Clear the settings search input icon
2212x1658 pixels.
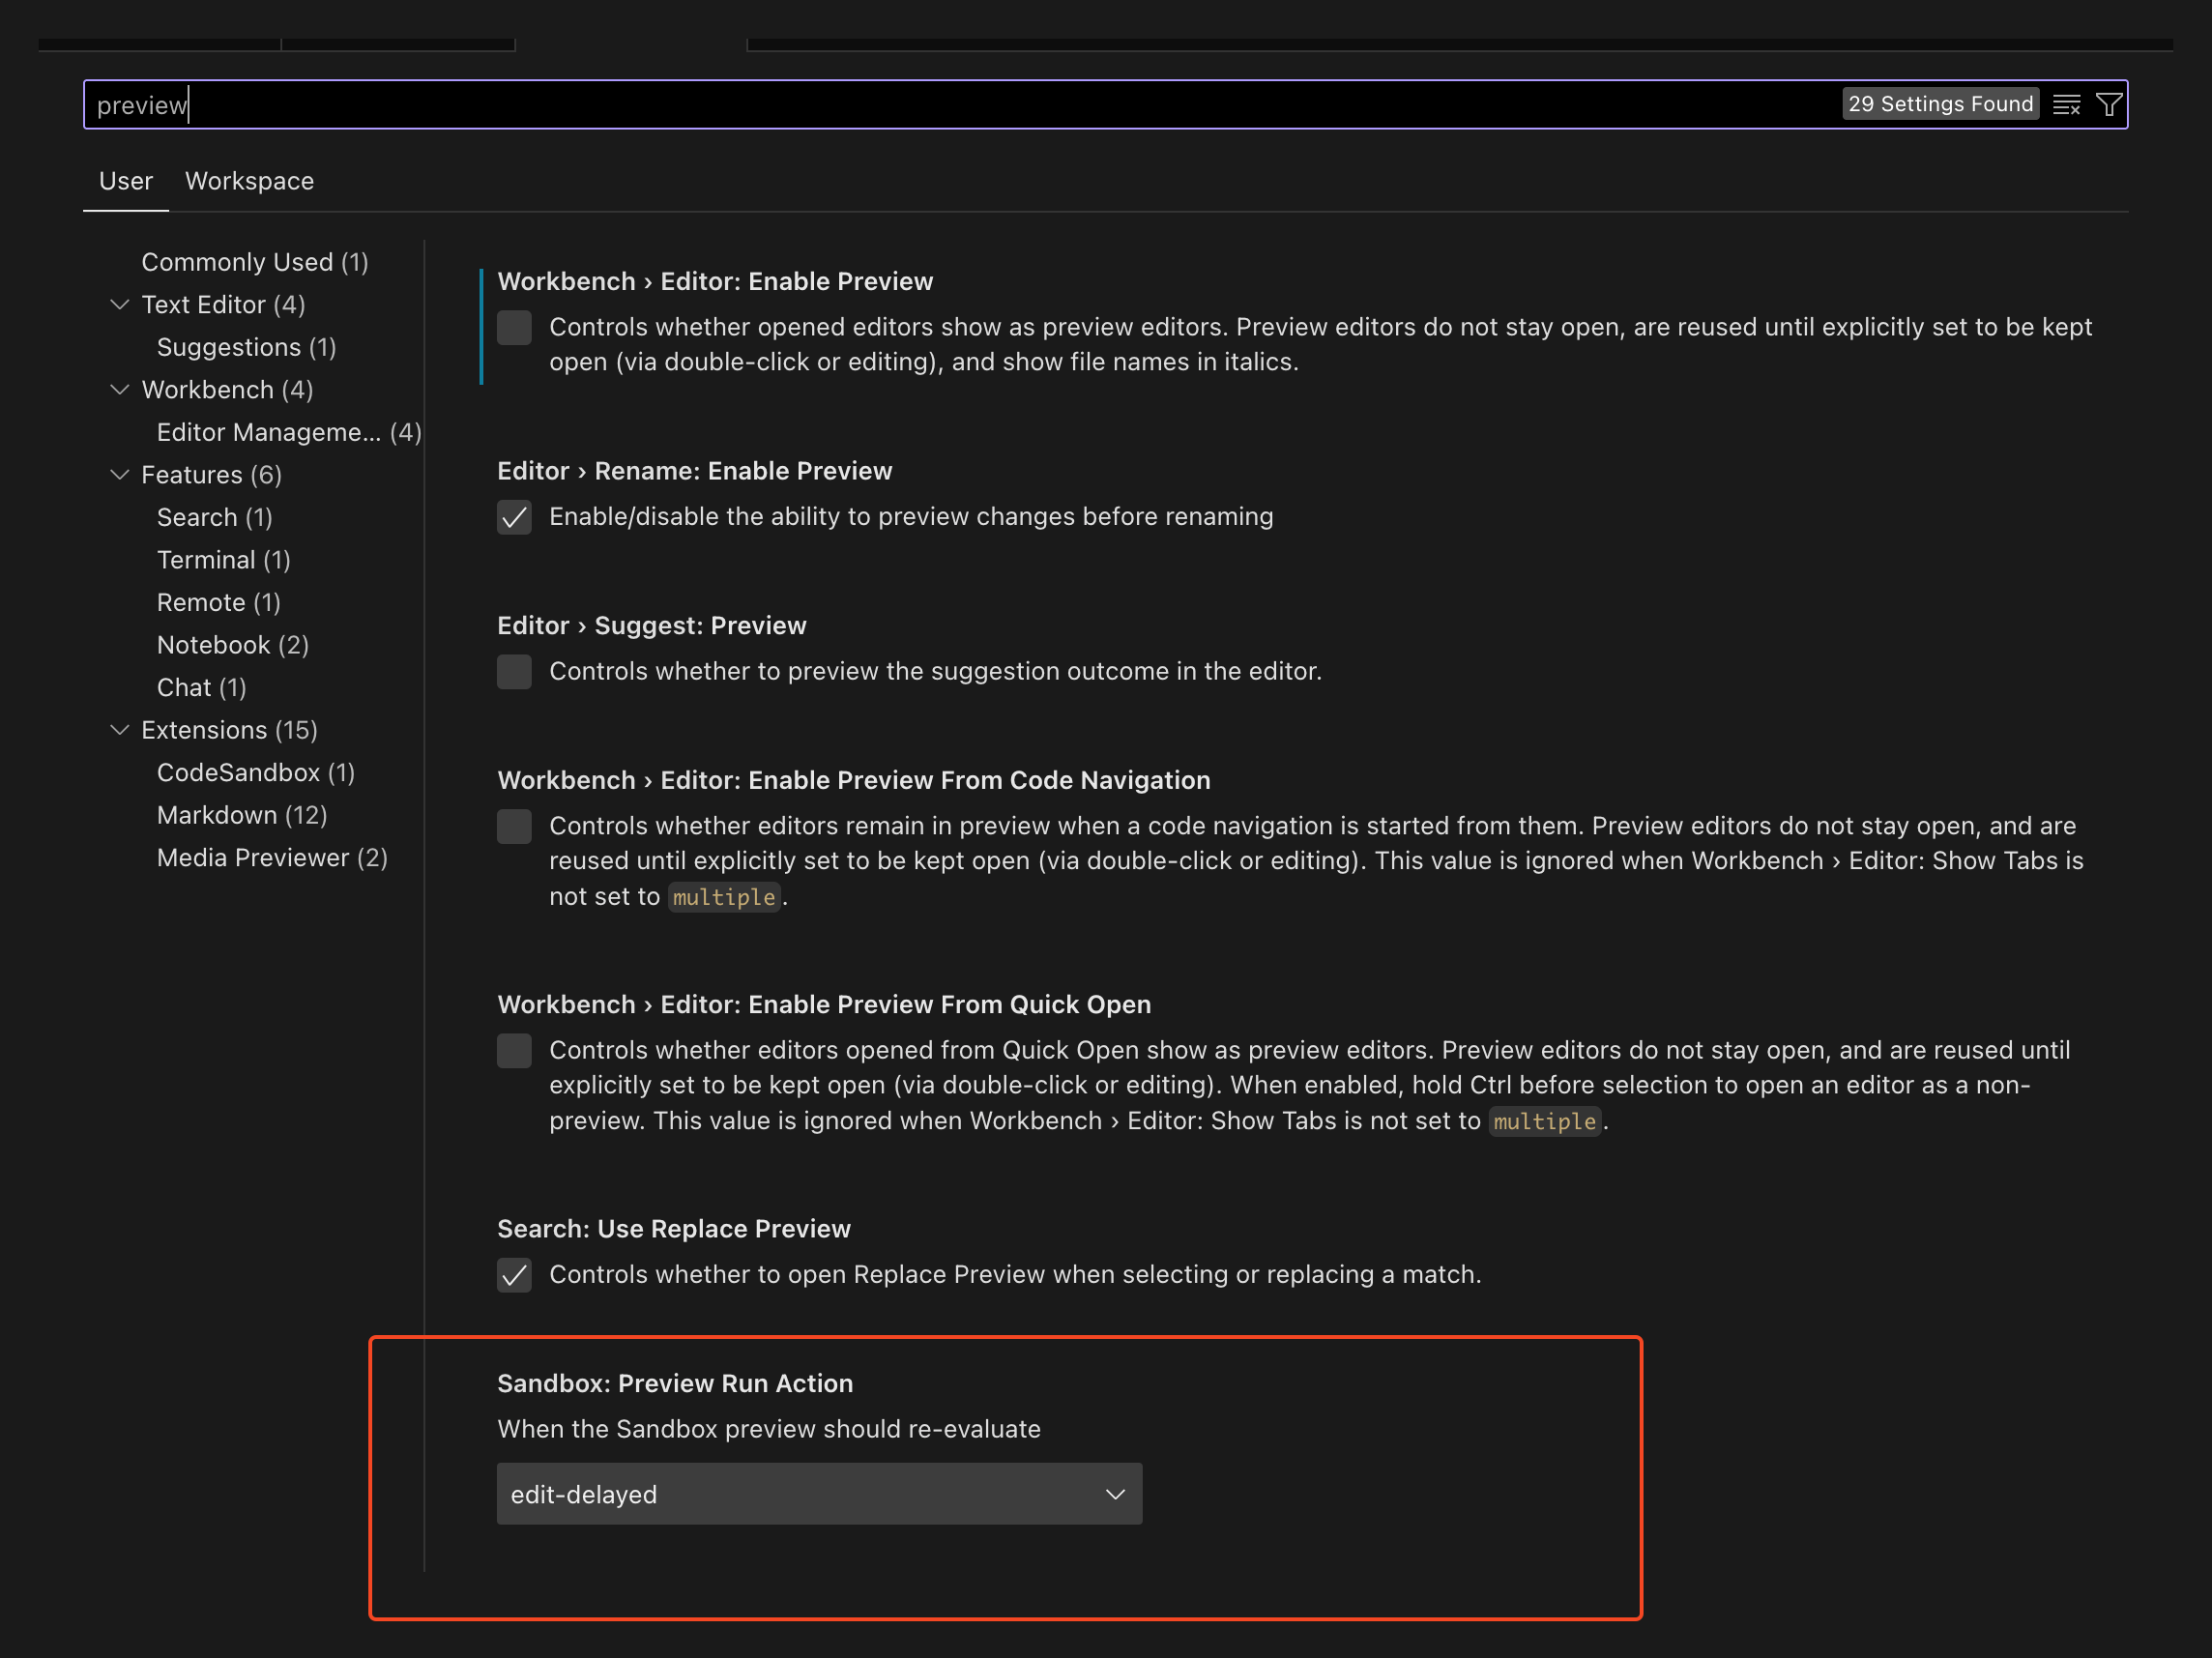(x=2066, y=104)
